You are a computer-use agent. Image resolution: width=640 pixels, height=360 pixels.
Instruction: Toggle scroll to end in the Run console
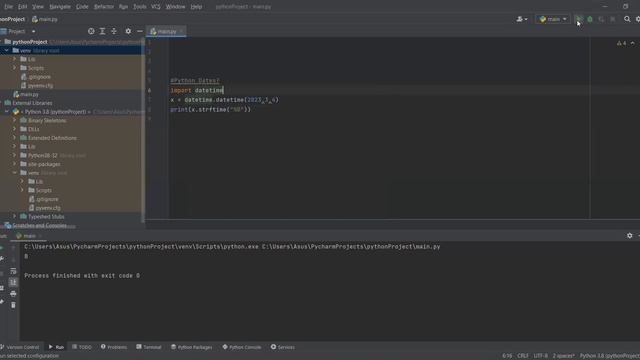coord(13,282)
